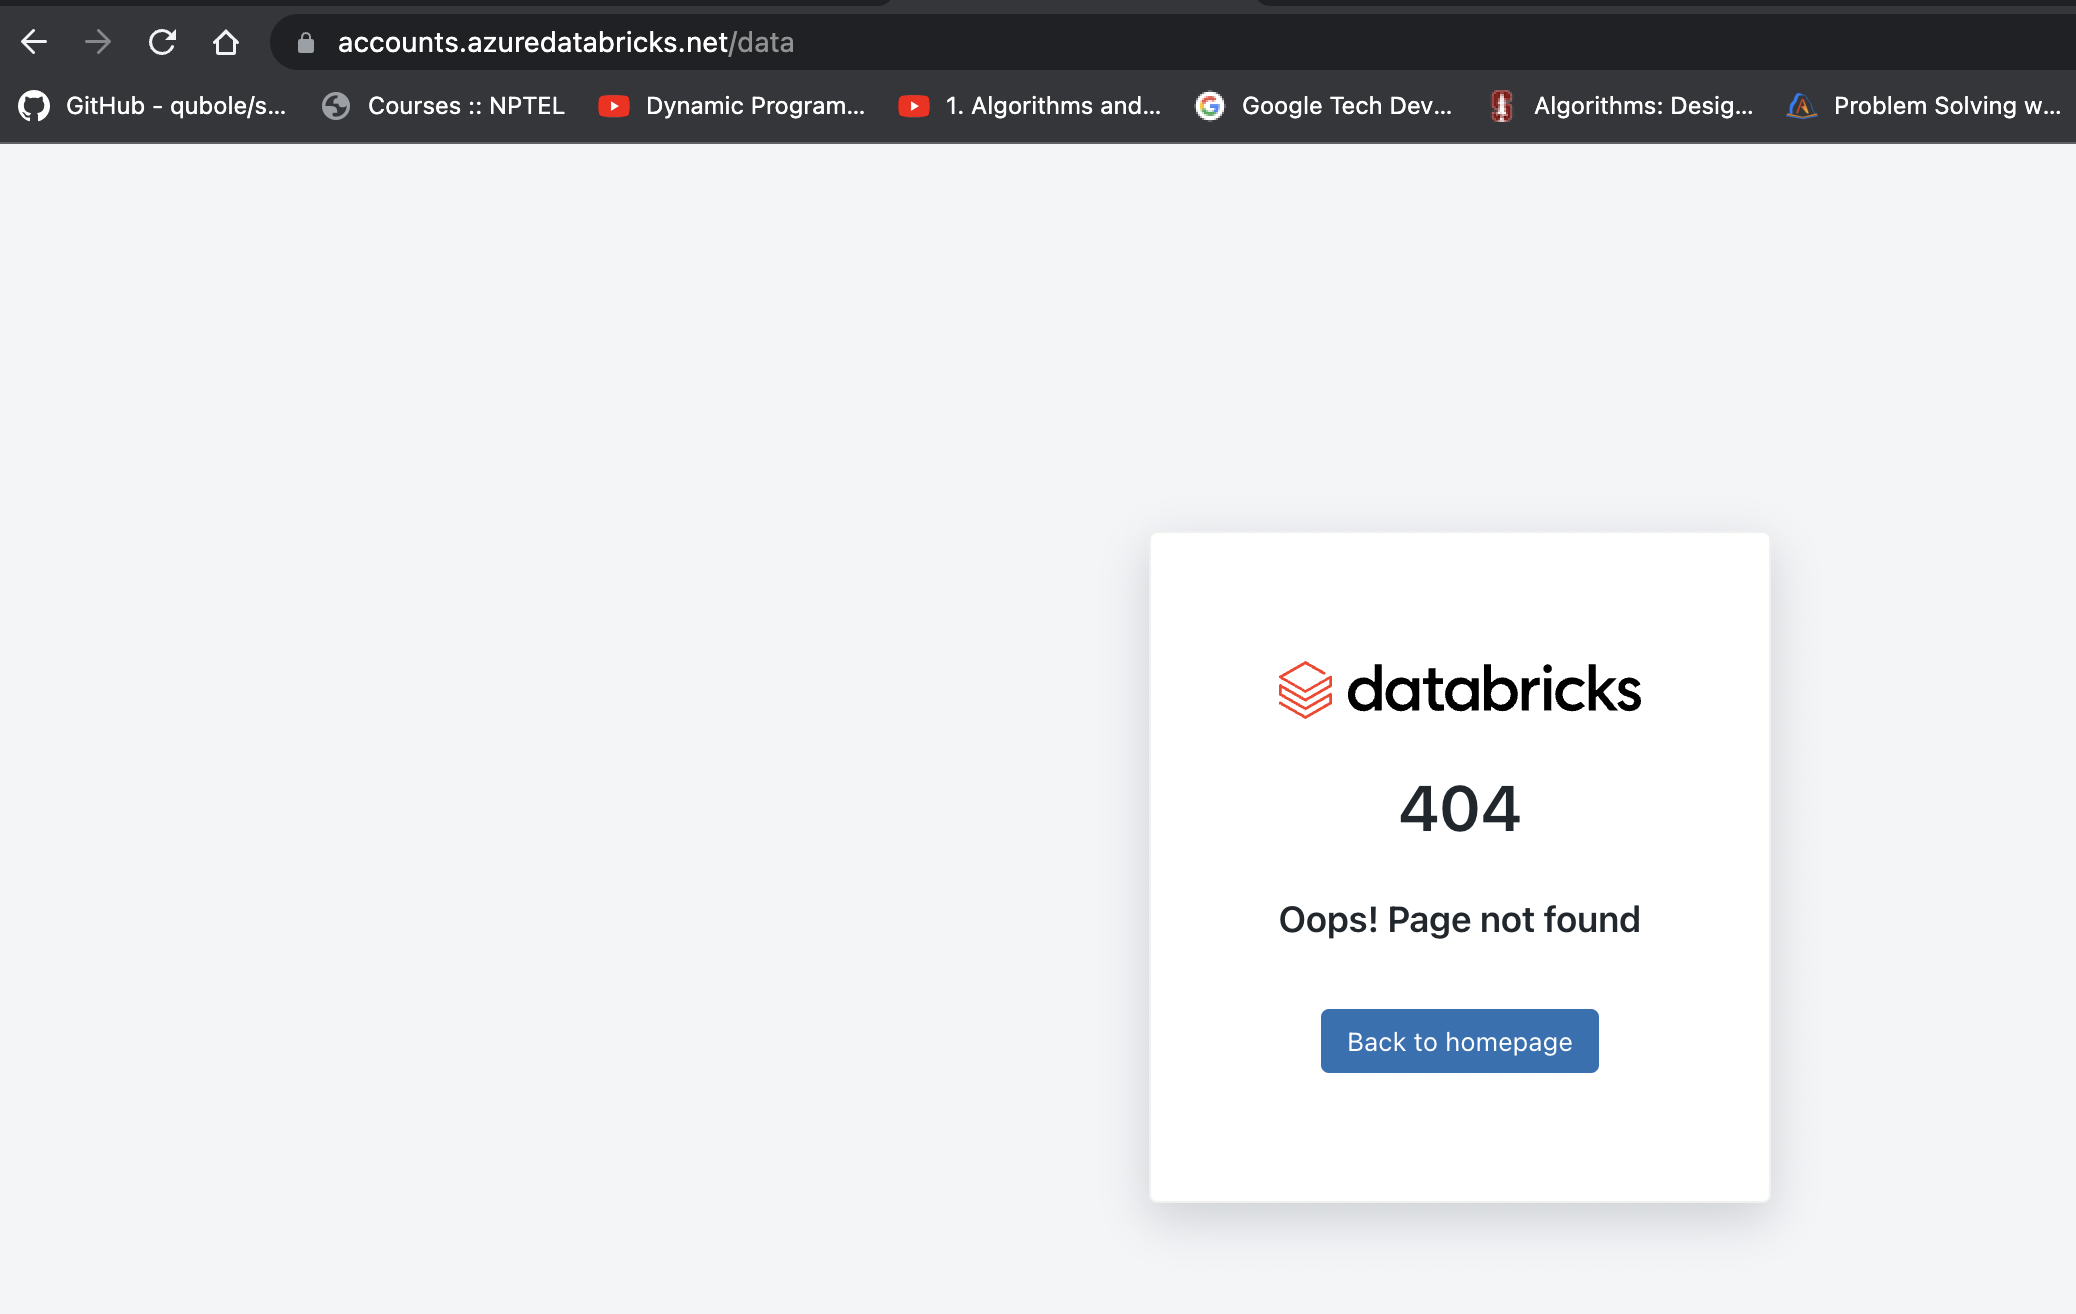This screenshot has height=1314, width=2076.
Task: Open Problem Solving w... bookmark
Action: 1946,106
